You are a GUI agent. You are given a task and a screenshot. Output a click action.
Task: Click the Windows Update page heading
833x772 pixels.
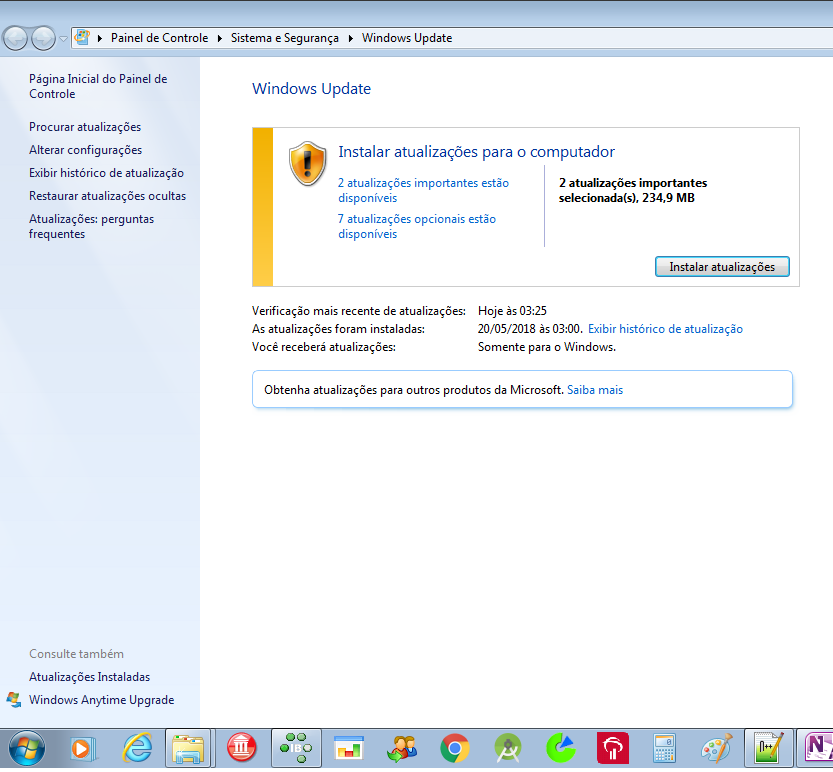pos(311,89)
